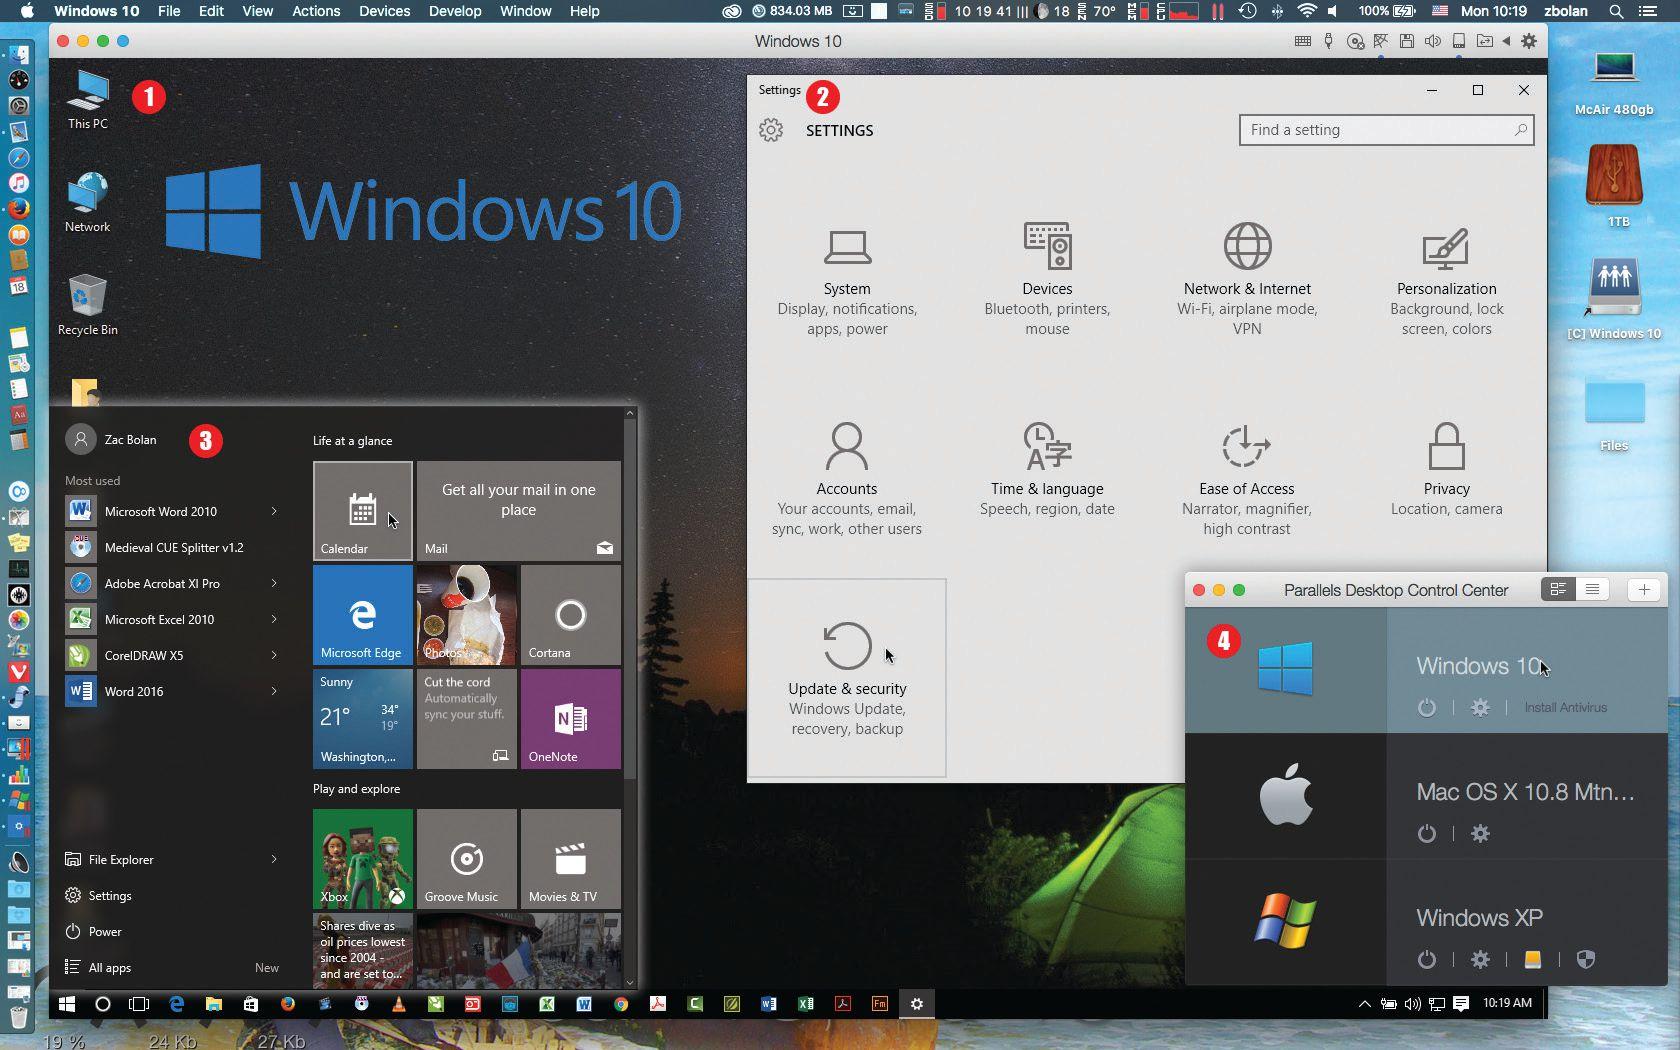The image size is (1680, 1050).
Task: Expand CorelDRAW X5 jump list arrow
Action: tap(274, 656)
